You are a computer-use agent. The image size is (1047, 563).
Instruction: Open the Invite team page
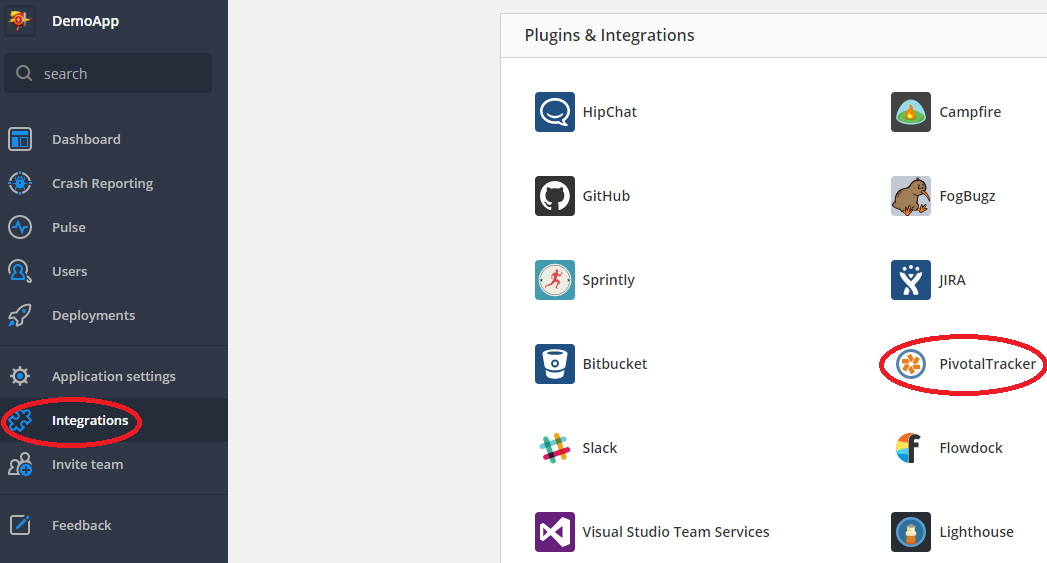coord(87,464)
